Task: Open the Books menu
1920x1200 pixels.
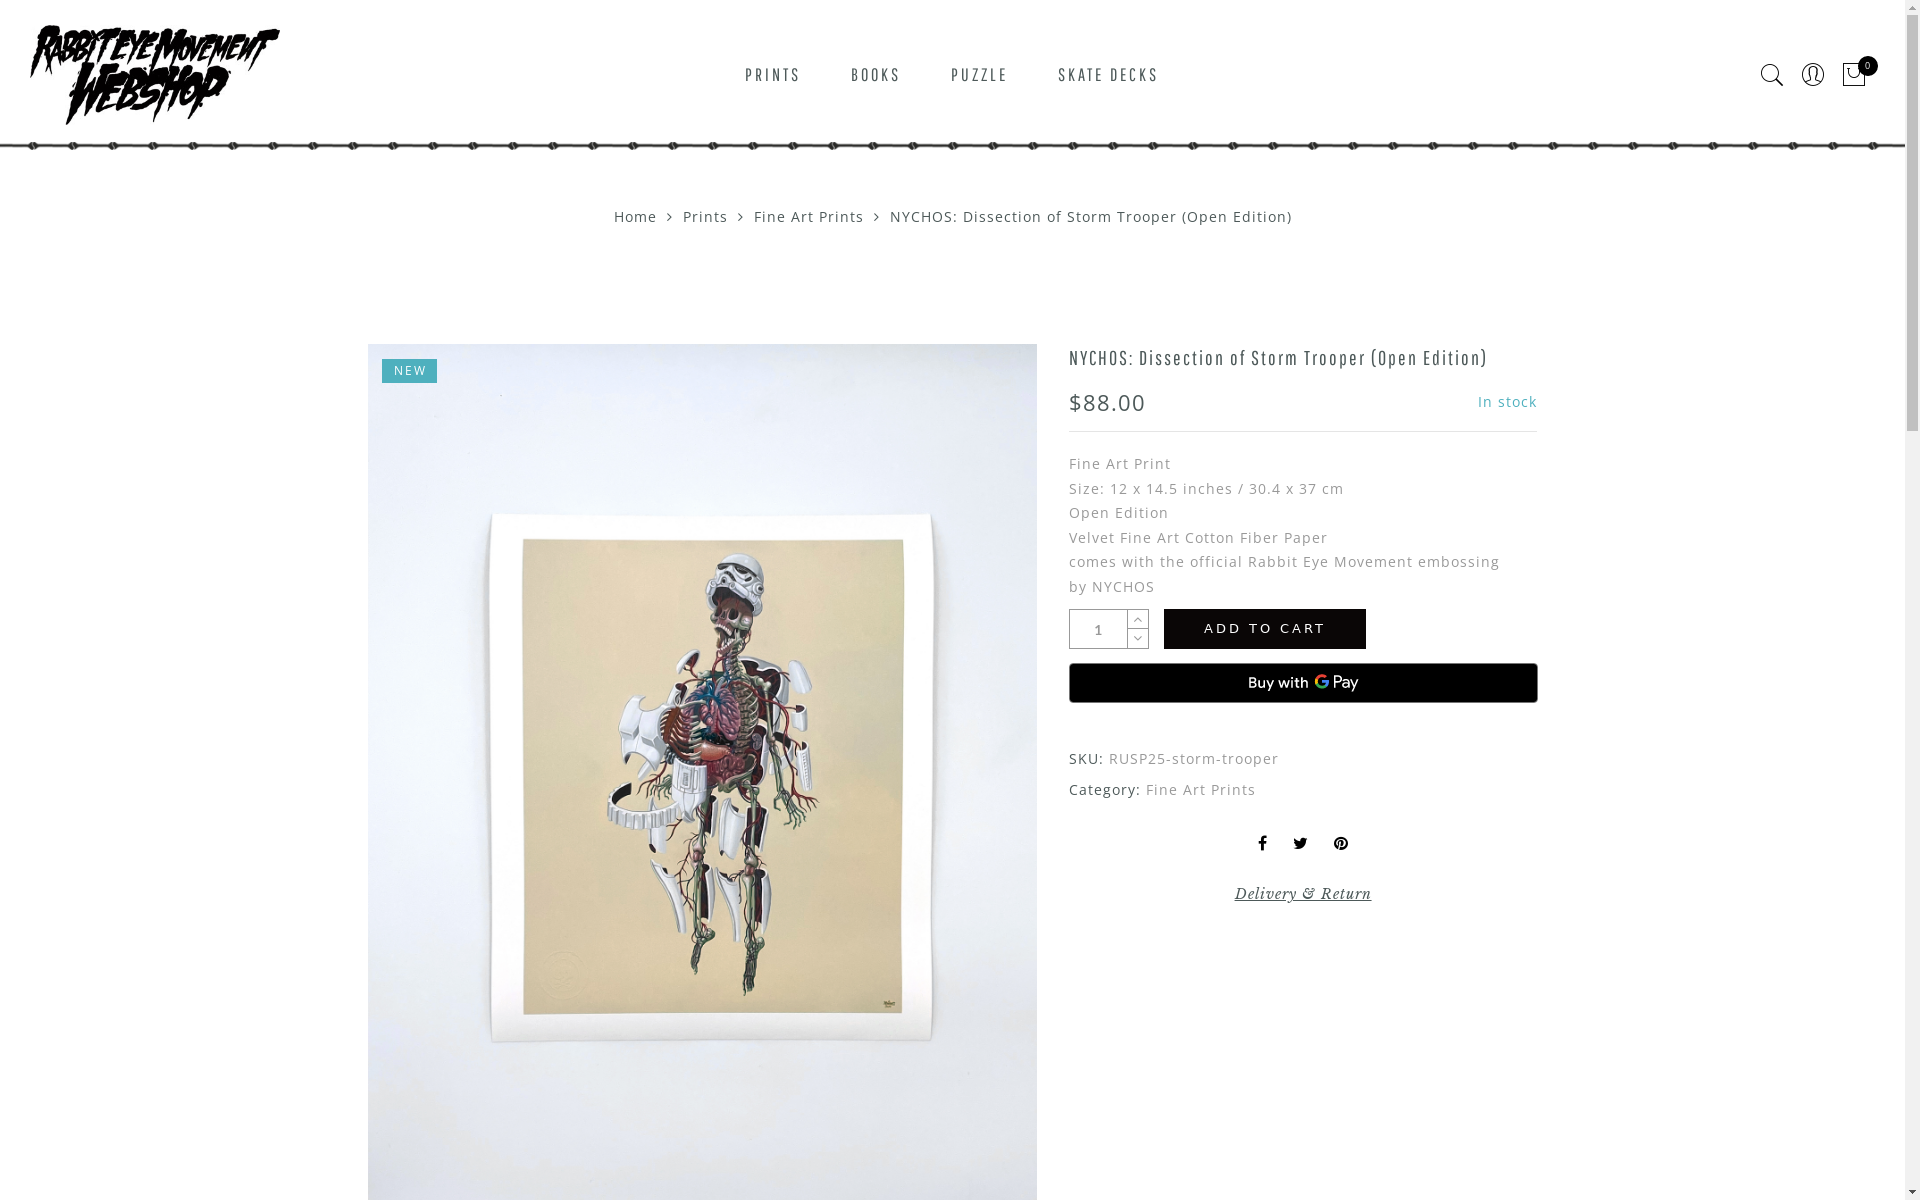Action: click(x=875, y=75)
